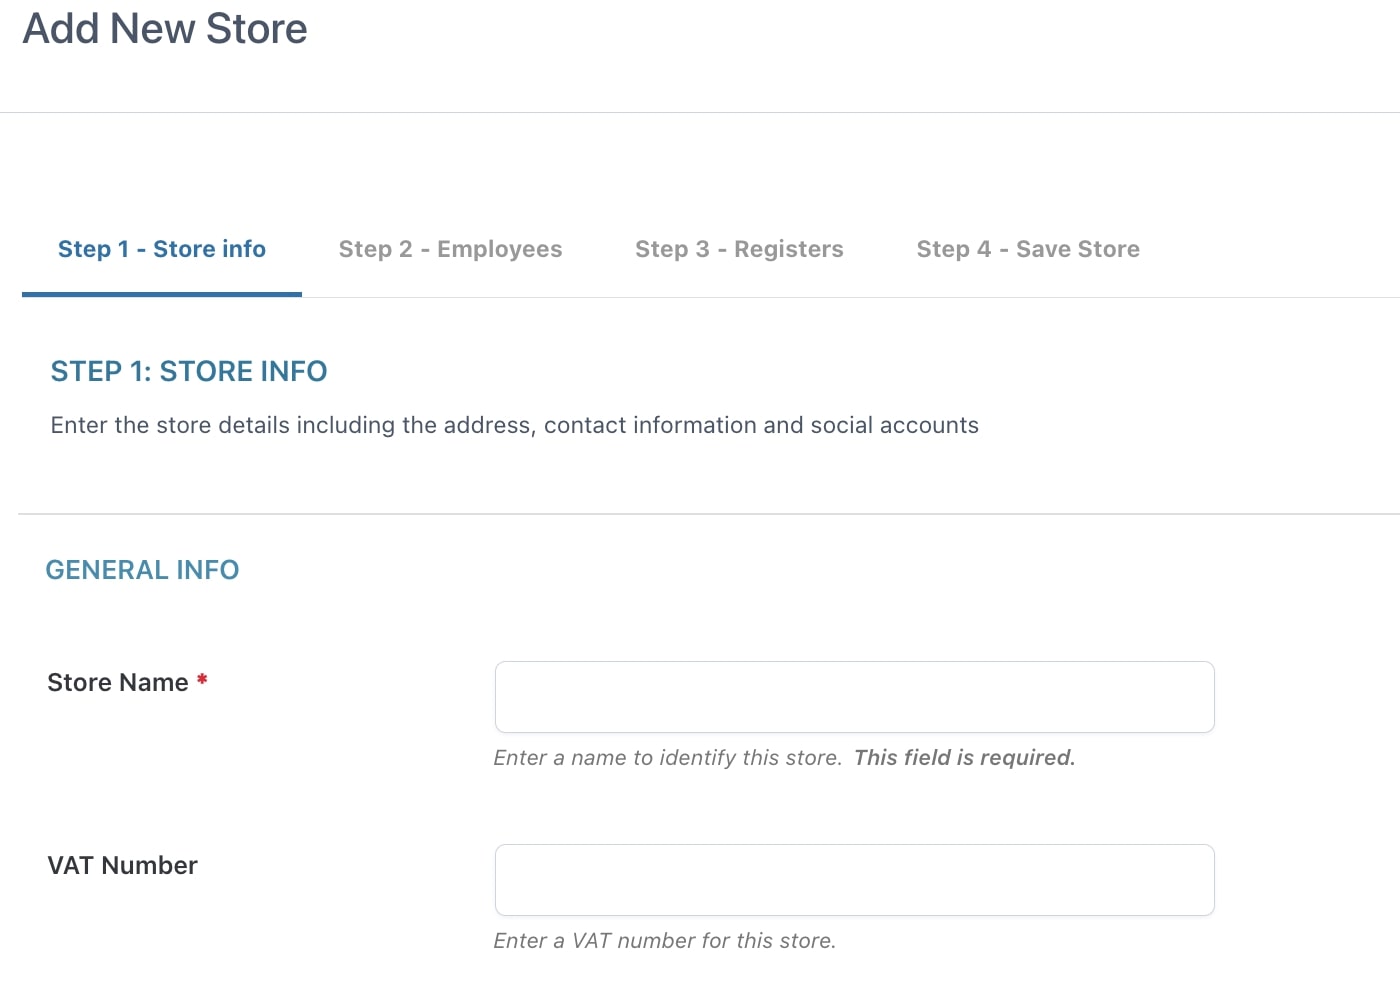Click the red required asterisk by Store Name
This screenshot has width=1400, height=1008.
tap(202, 680)
